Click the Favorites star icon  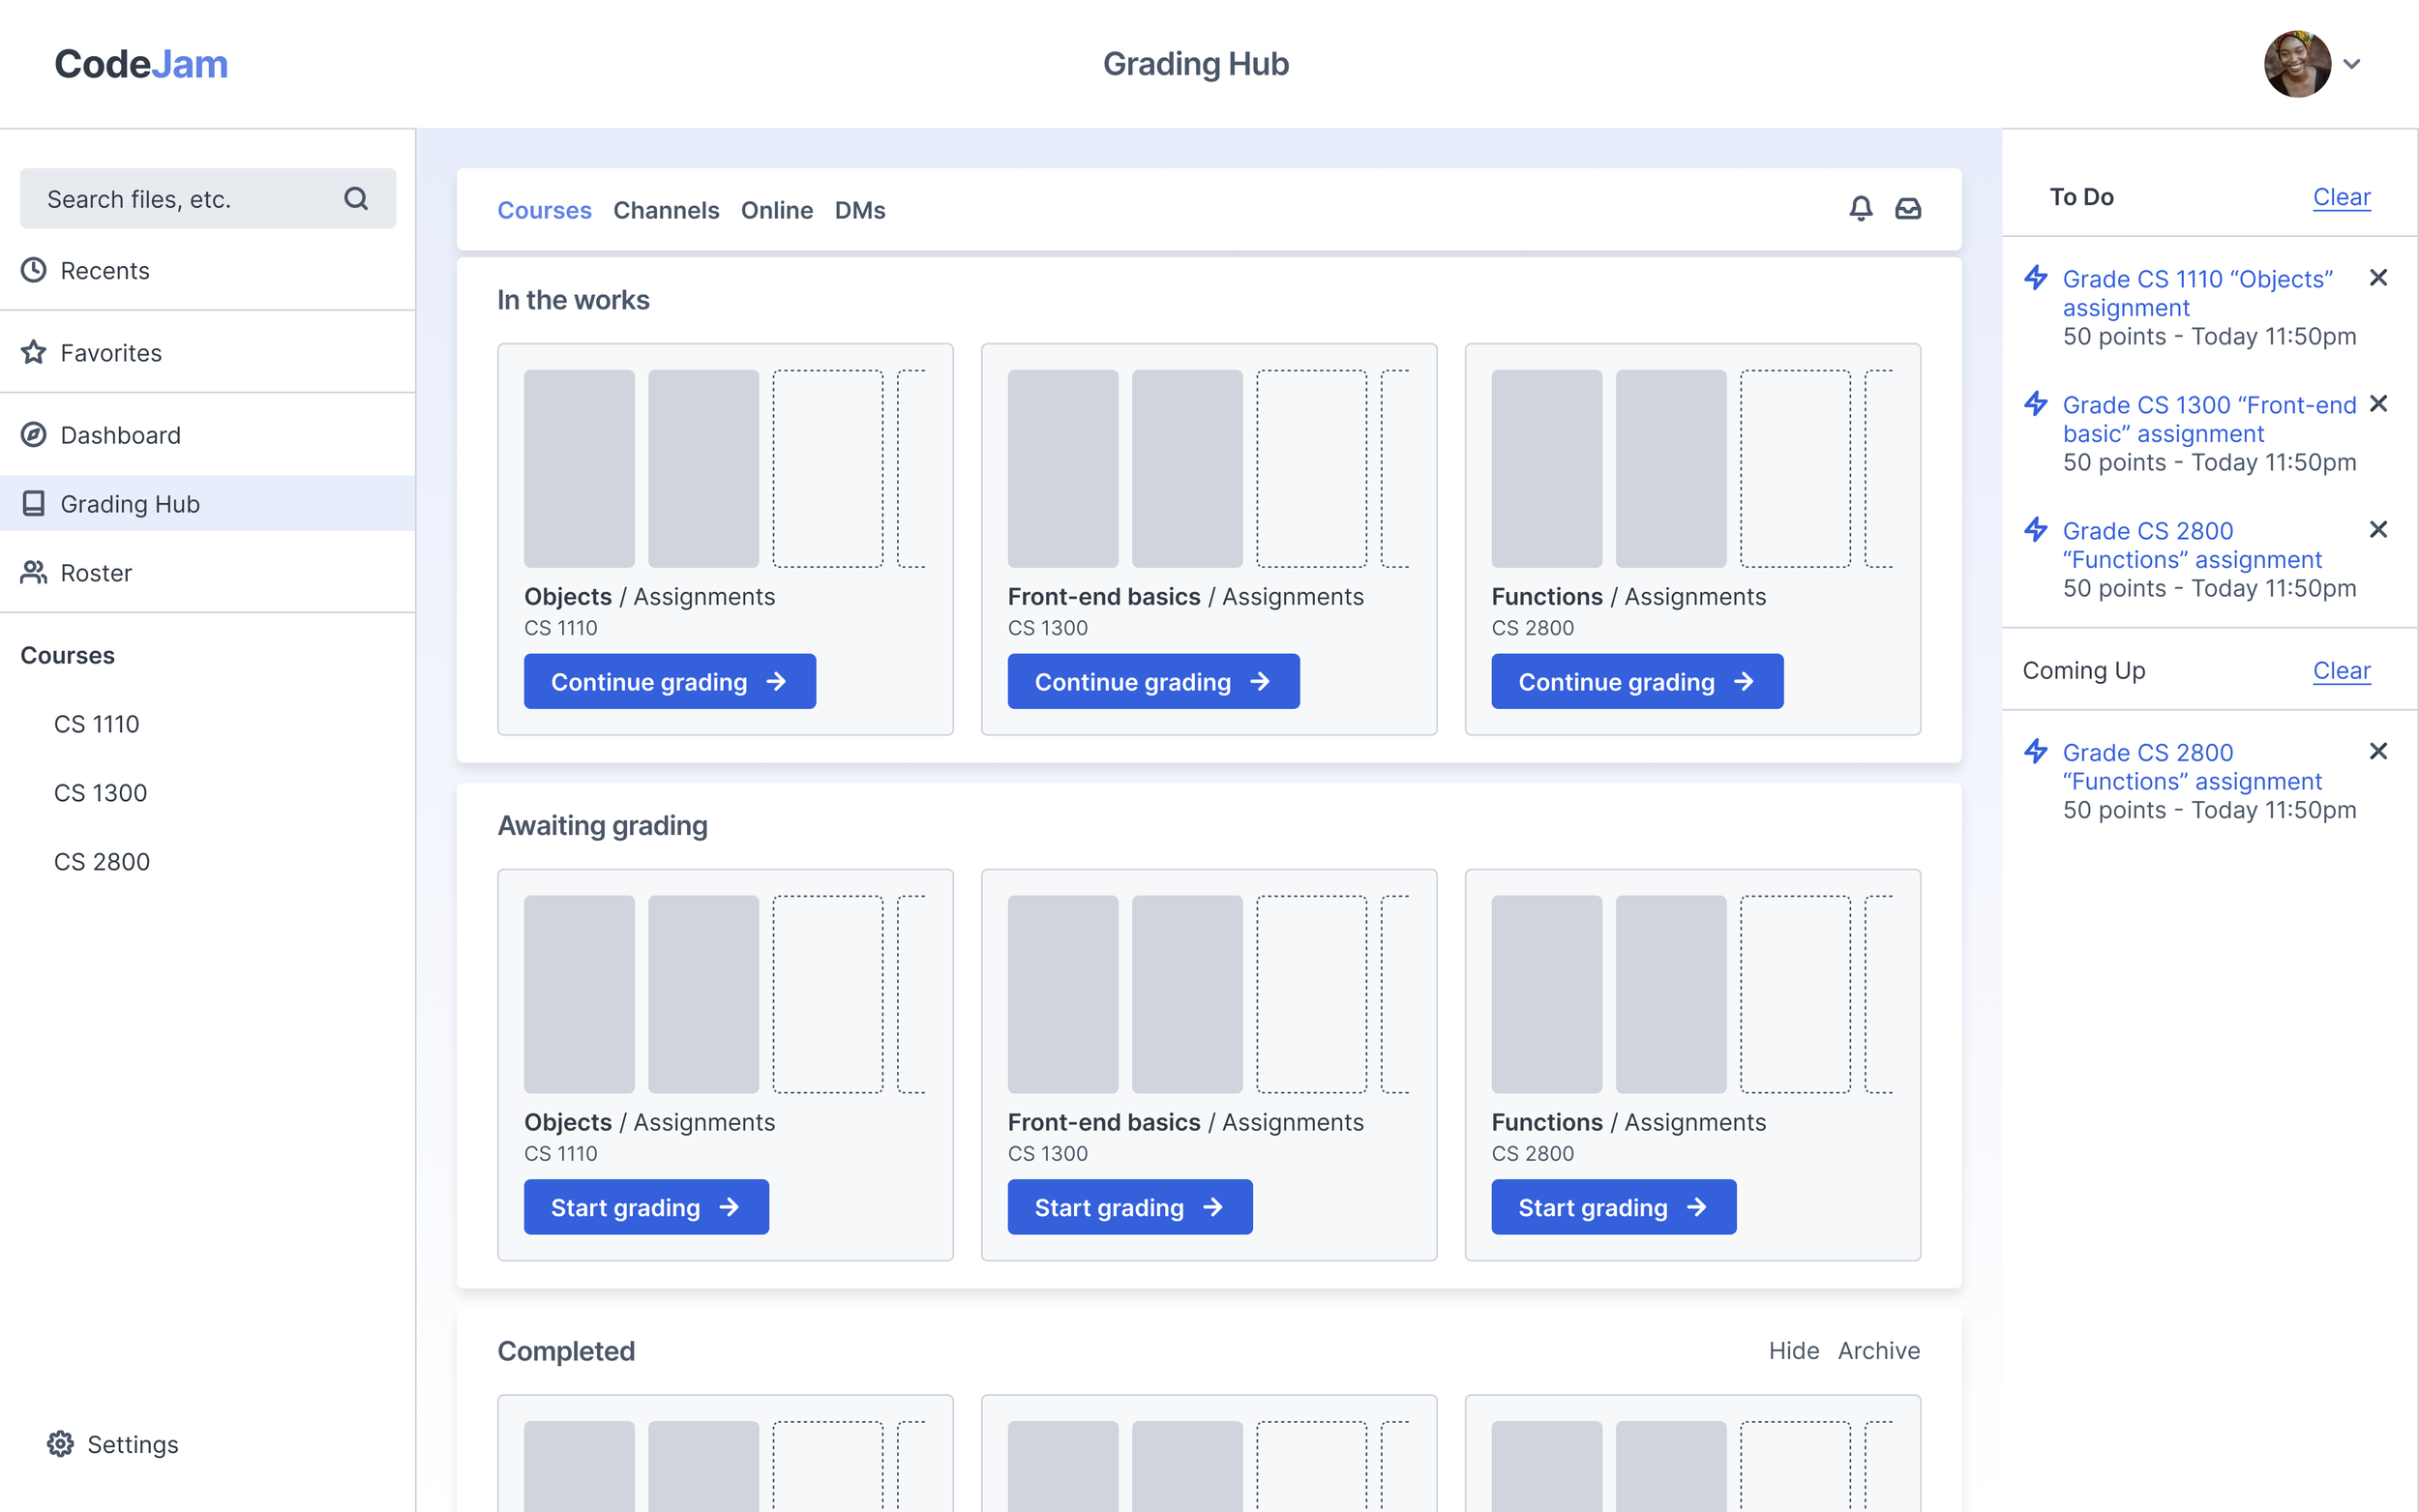click(34, 352)
